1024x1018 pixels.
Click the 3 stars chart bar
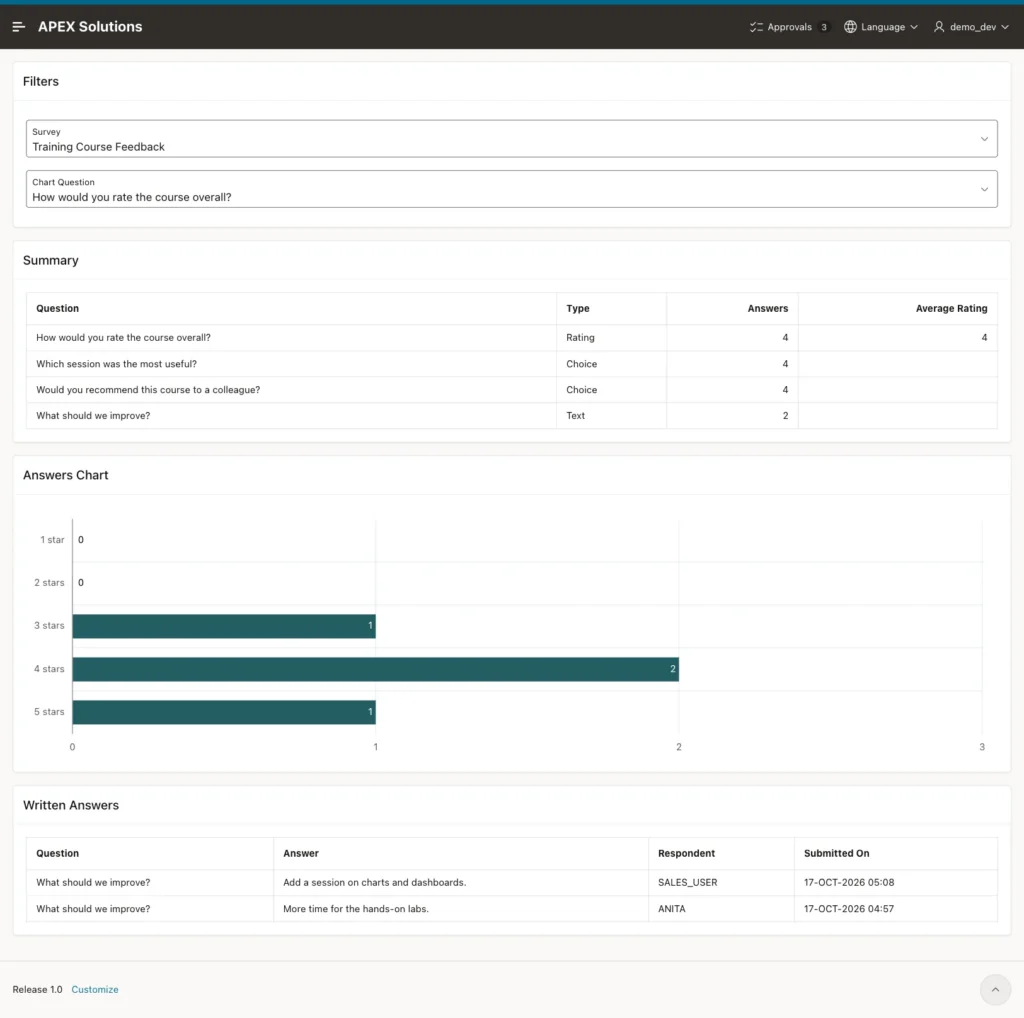224,626
